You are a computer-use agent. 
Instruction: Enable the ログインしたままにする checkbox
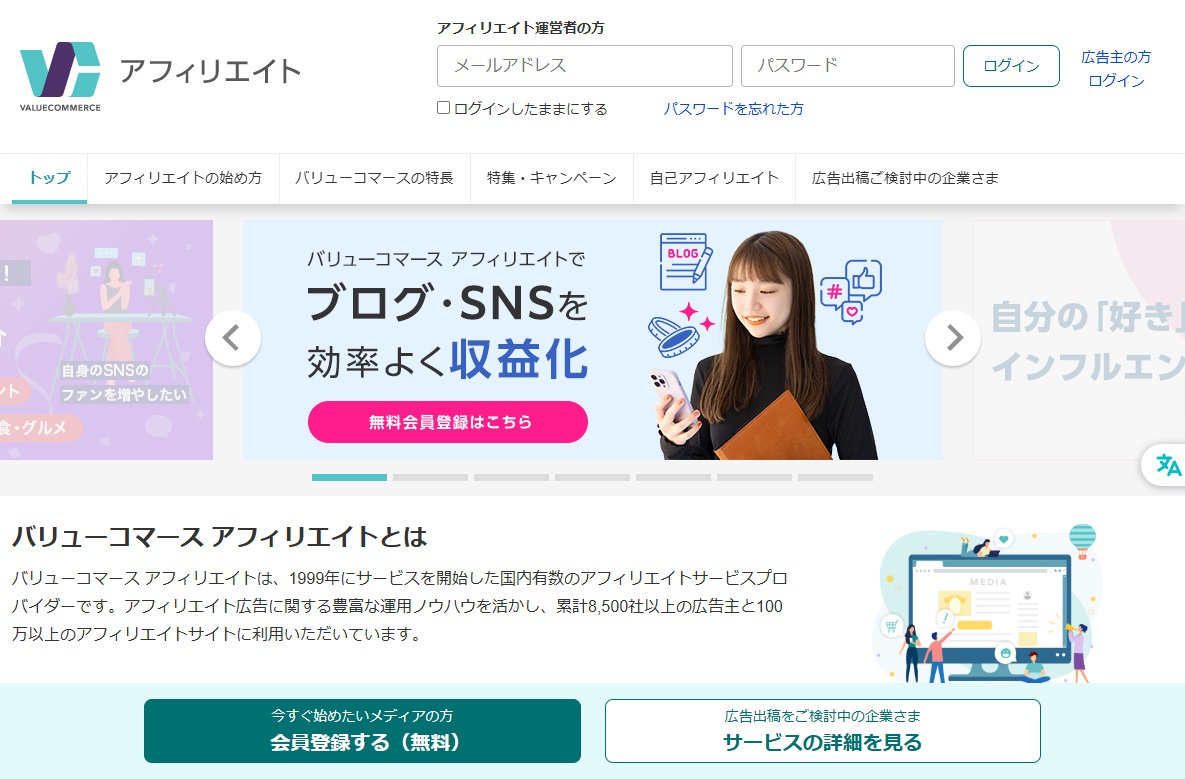444,107
